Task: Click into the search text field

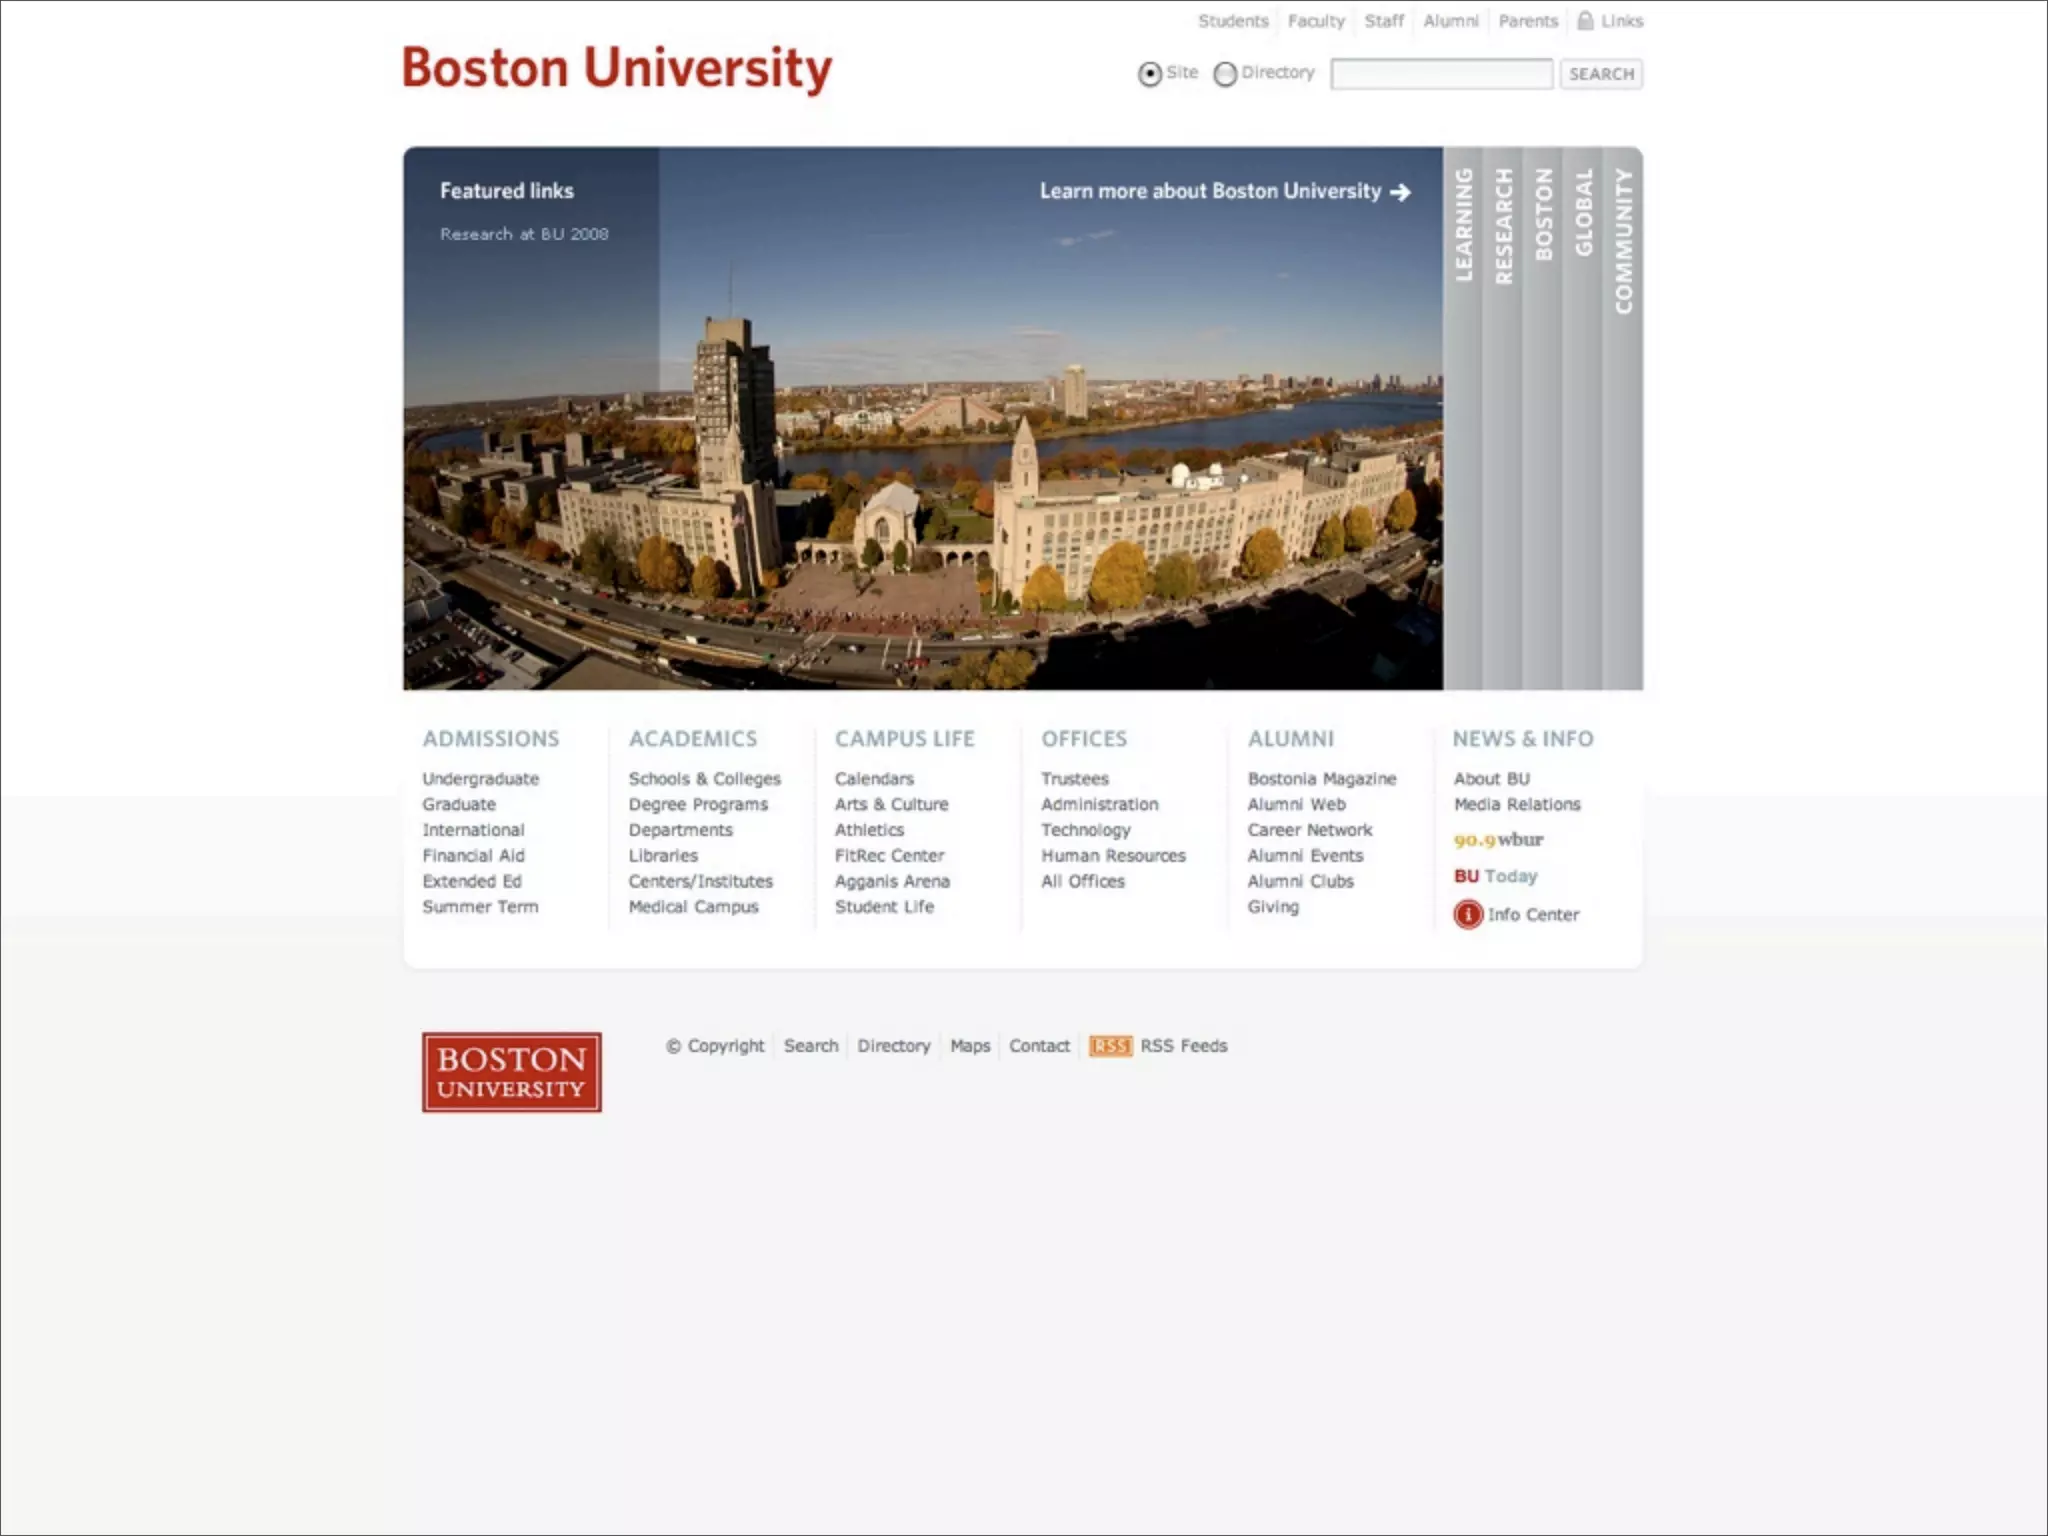Action: [x=1441, y=74]
